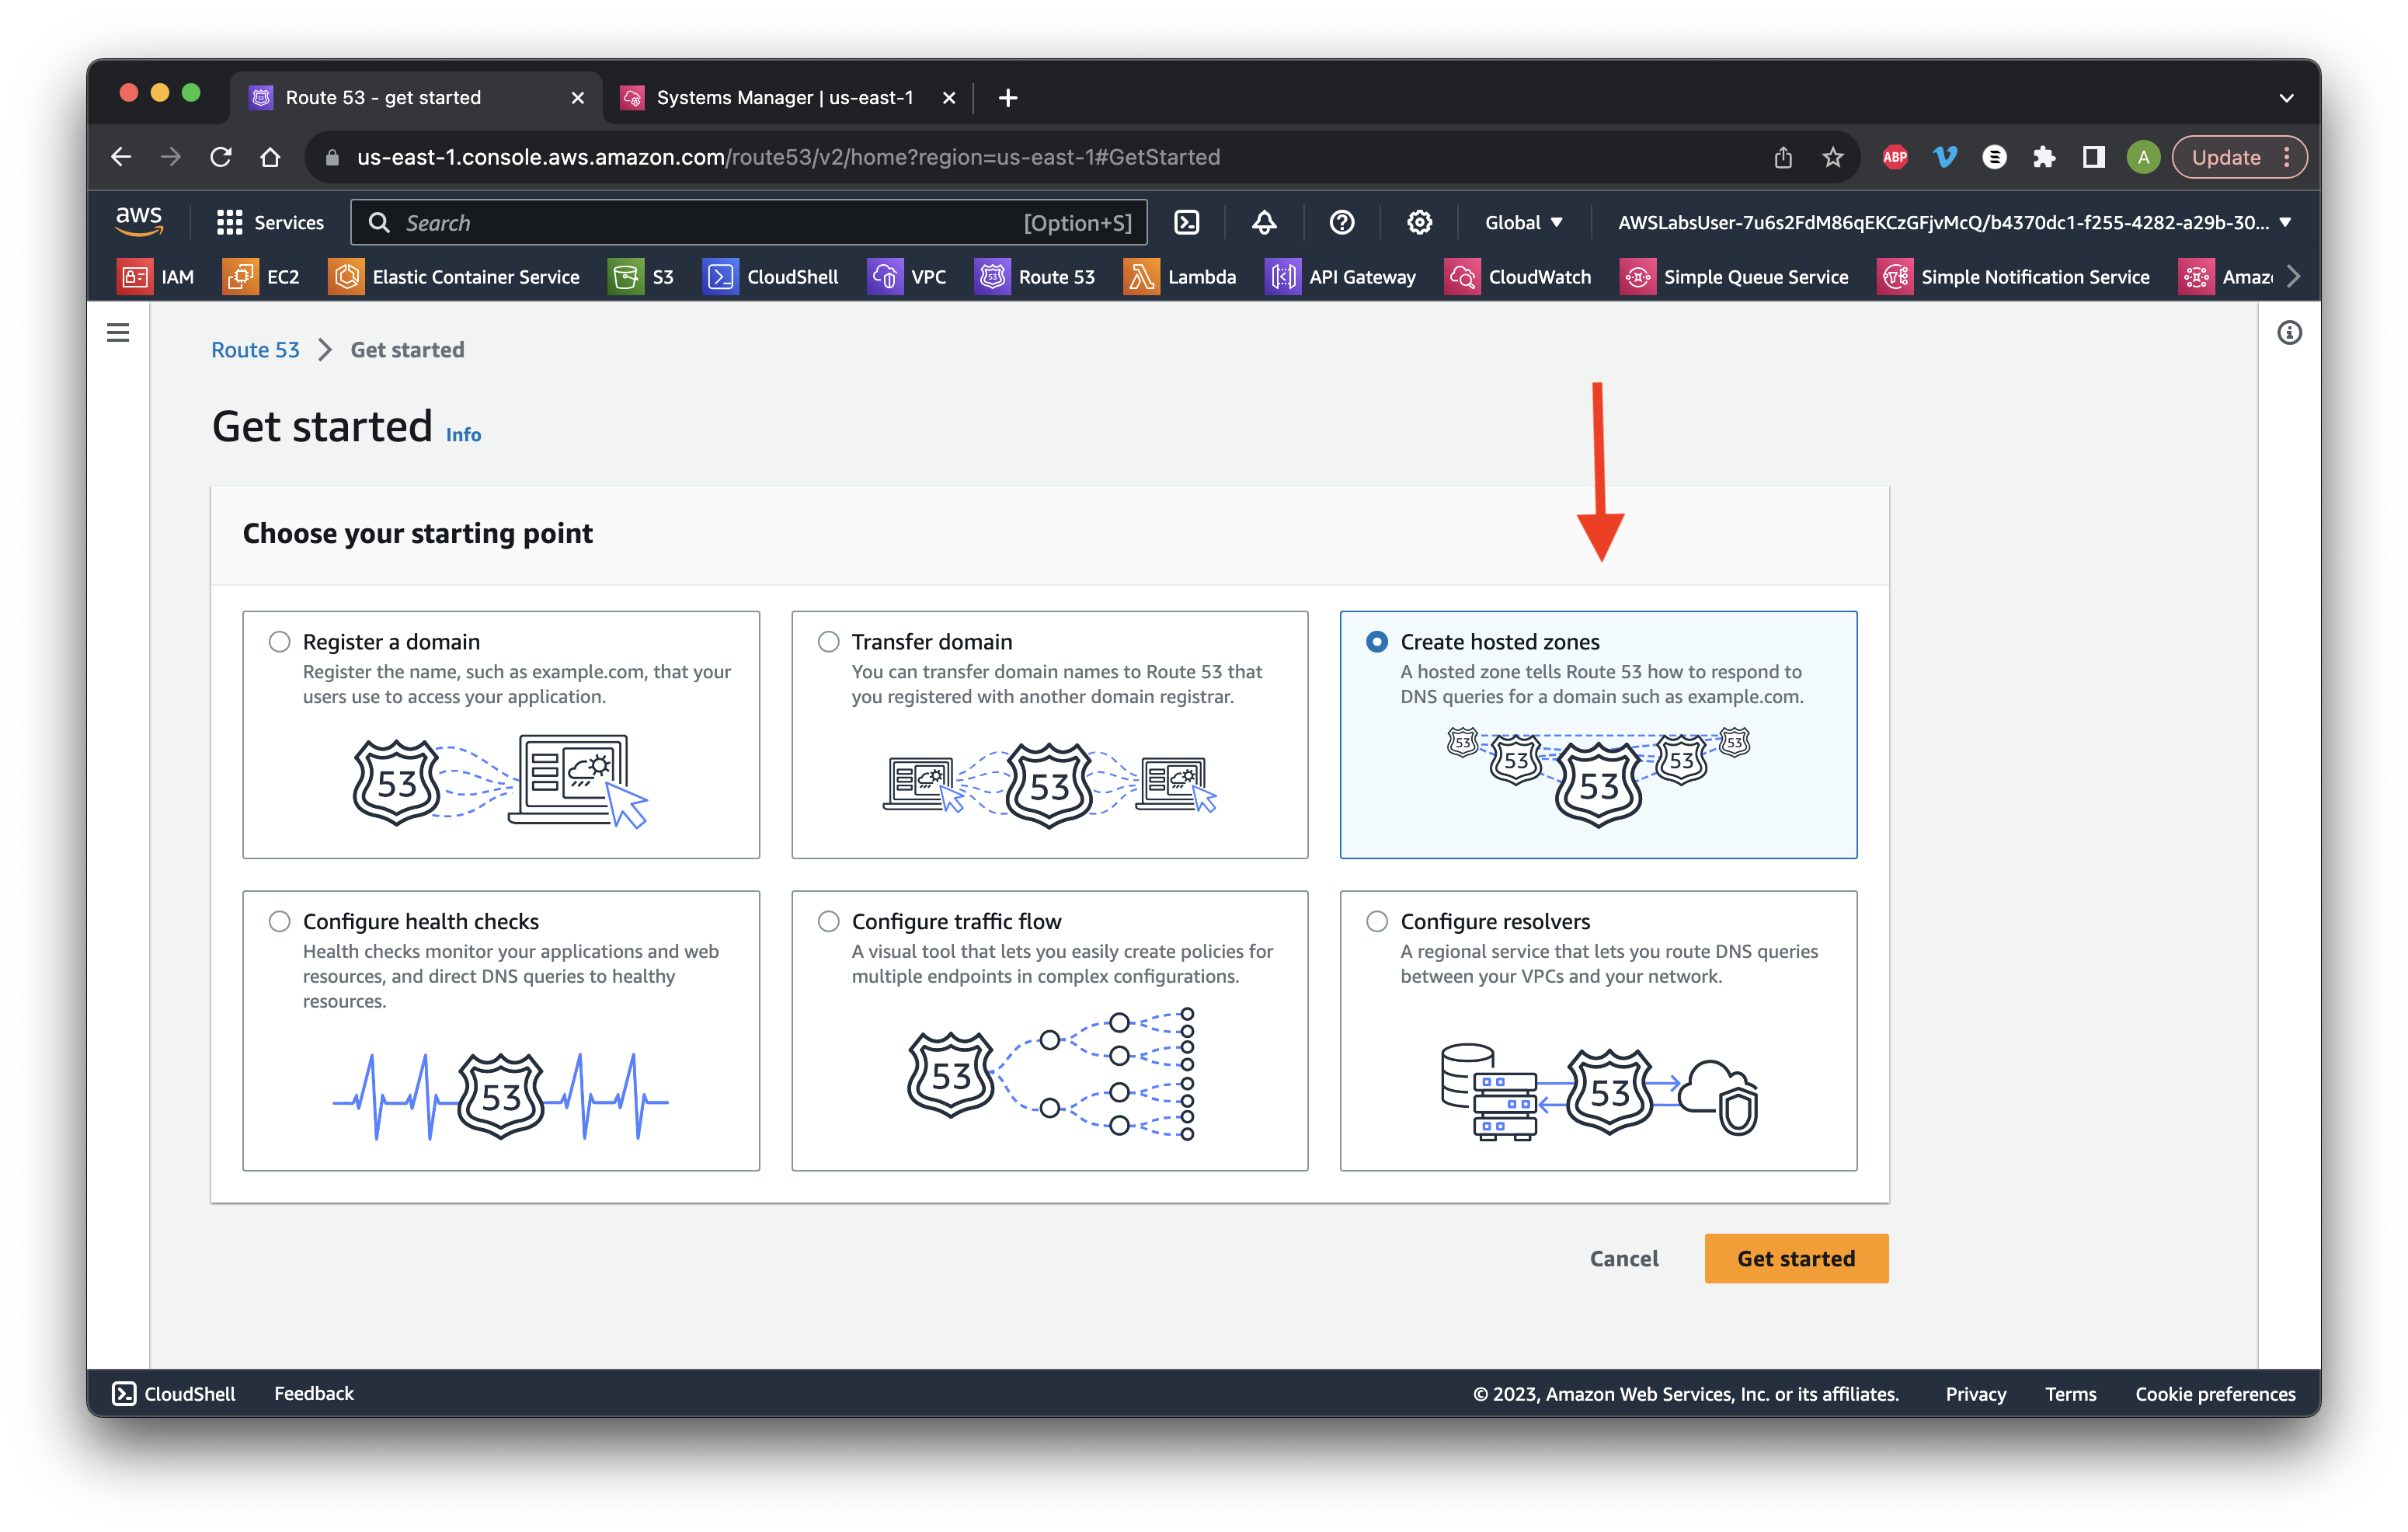
Task: Open the help question mark menu
Action: tap(1342, 222)
